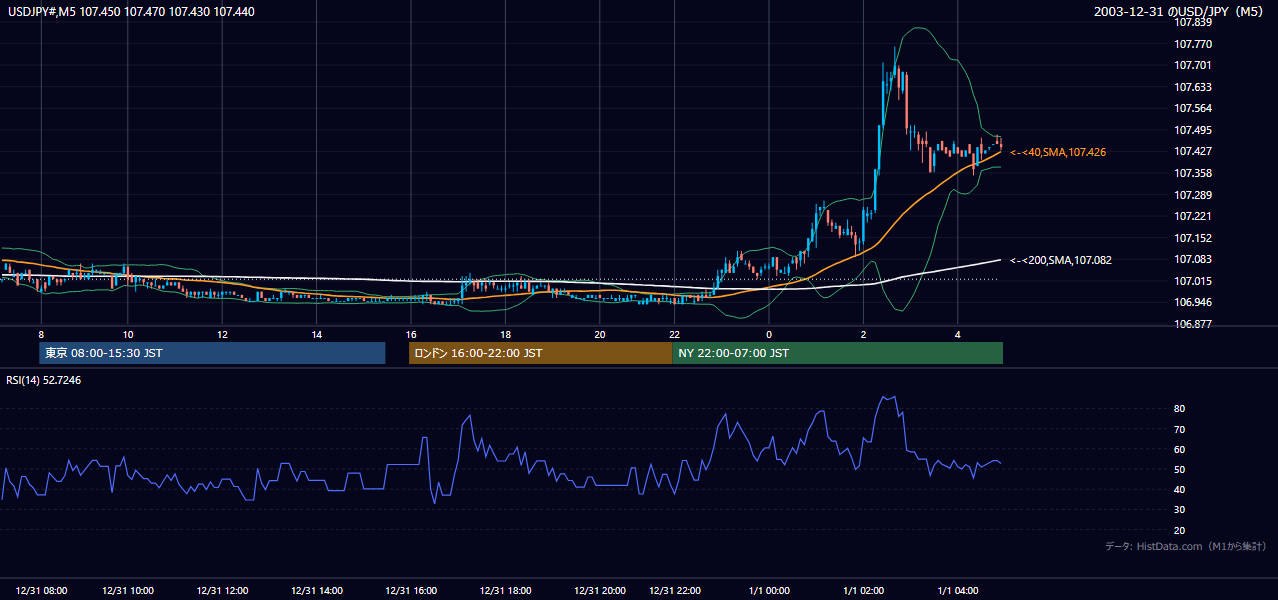Click the <-<200,SMA,107.082 label
Screen dimensions: 1278x600
(1061, 260)
